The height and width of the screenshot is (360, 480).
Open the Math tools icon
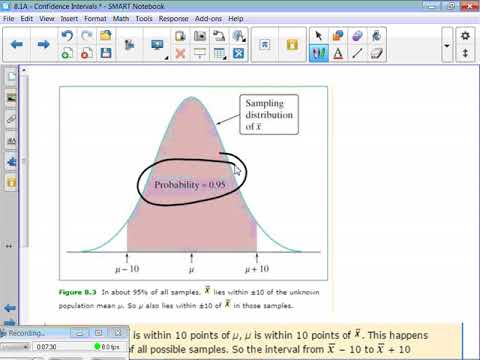pyautogui.click(x=265, y=44)
